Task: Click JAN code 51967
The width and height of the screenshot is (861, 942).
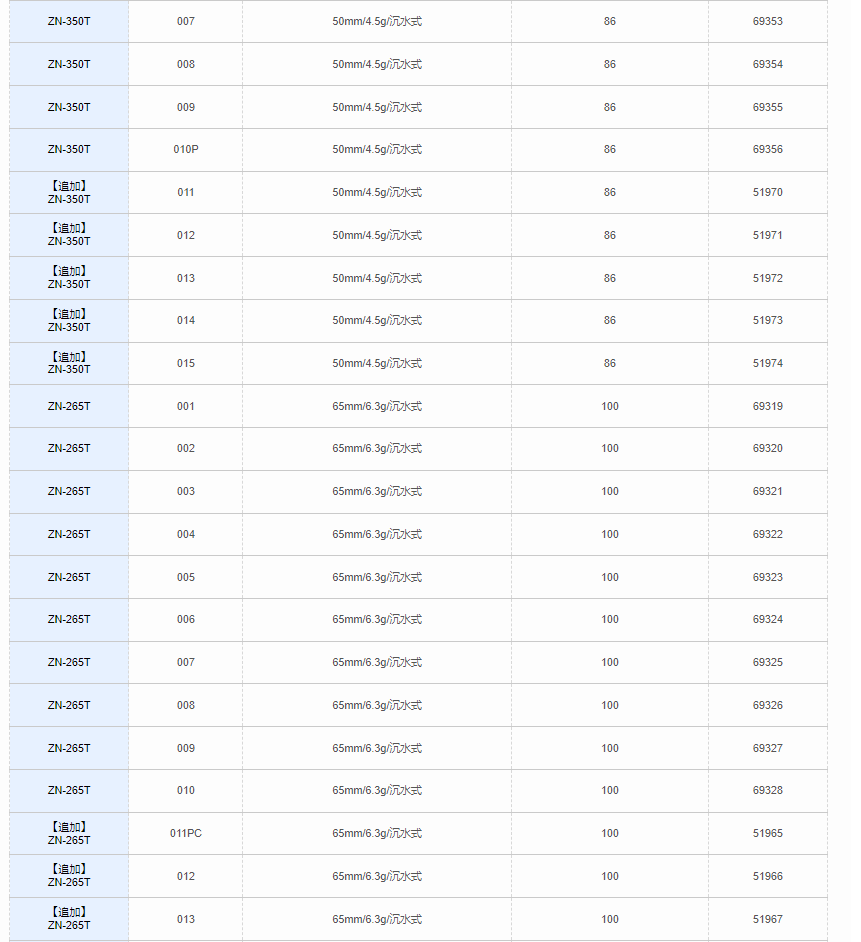Action: point(767,919)
